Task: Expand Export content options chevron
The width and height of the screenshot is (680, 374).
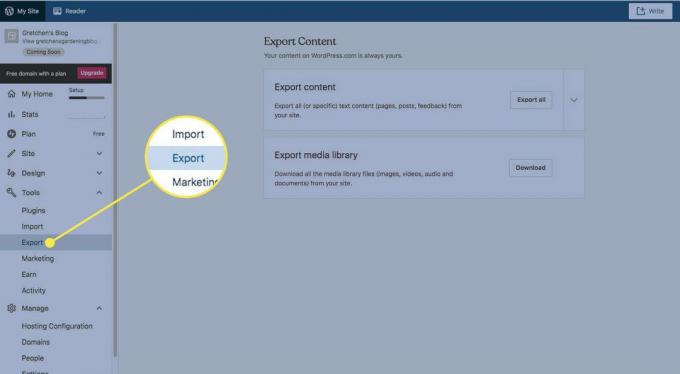Action: (x=574, y=100)
